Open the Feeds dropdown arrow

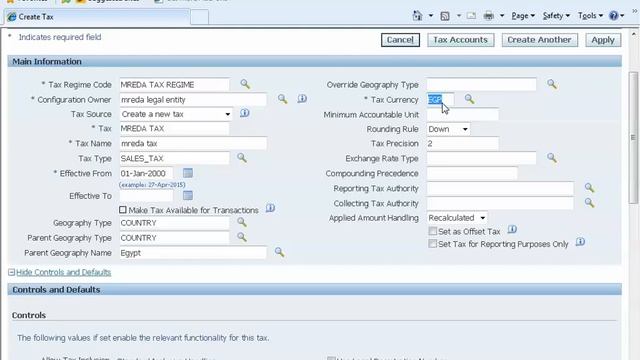pos(459,16)
